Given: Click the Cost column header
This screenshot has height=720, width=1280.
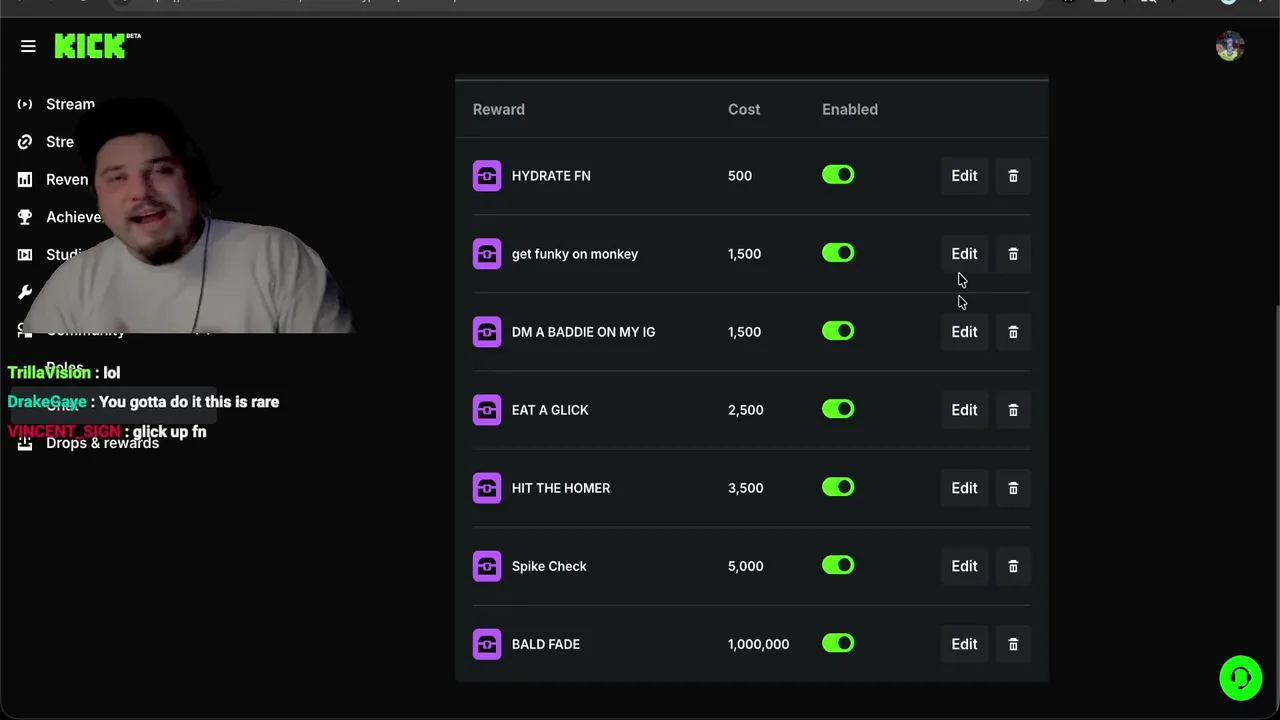Looking at the screenshot, I should (744, 109).
